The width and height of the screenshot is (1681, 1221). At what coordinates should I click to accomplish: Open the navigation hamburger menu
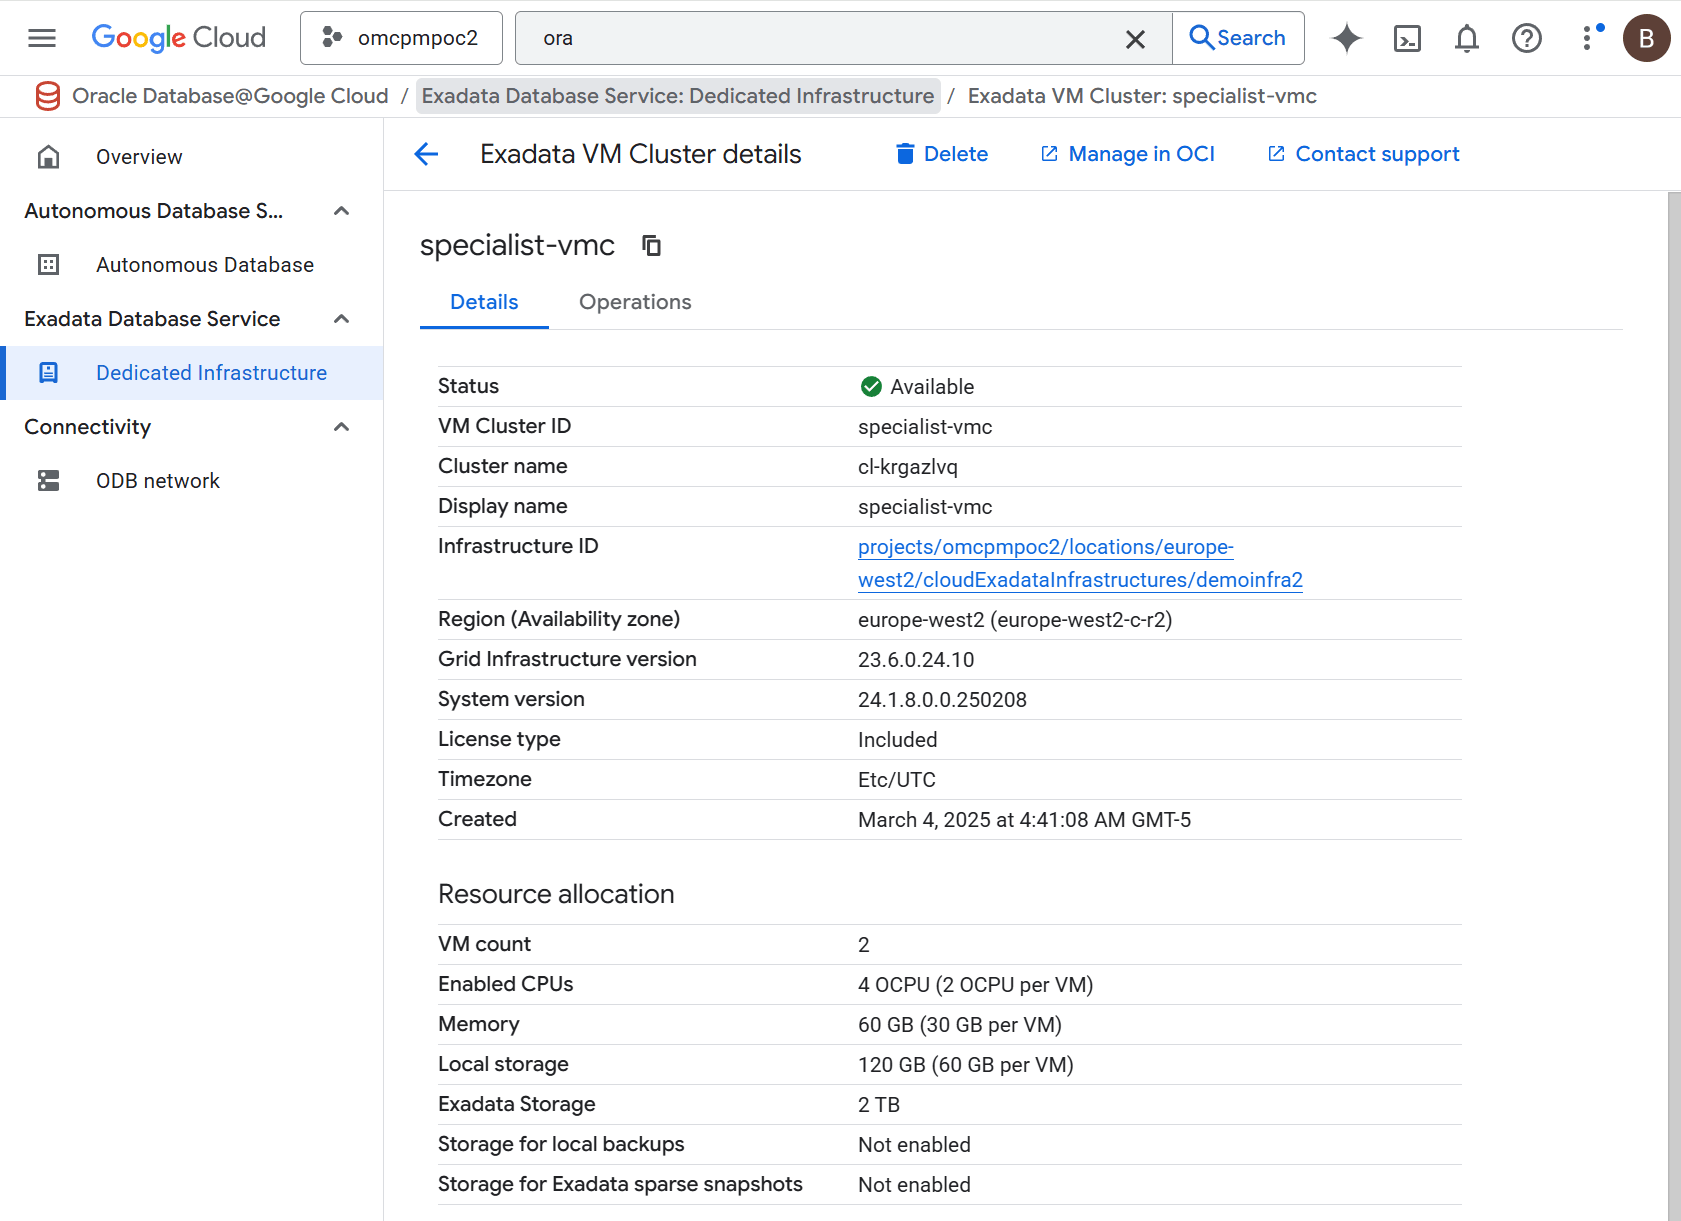pos(41,38)
